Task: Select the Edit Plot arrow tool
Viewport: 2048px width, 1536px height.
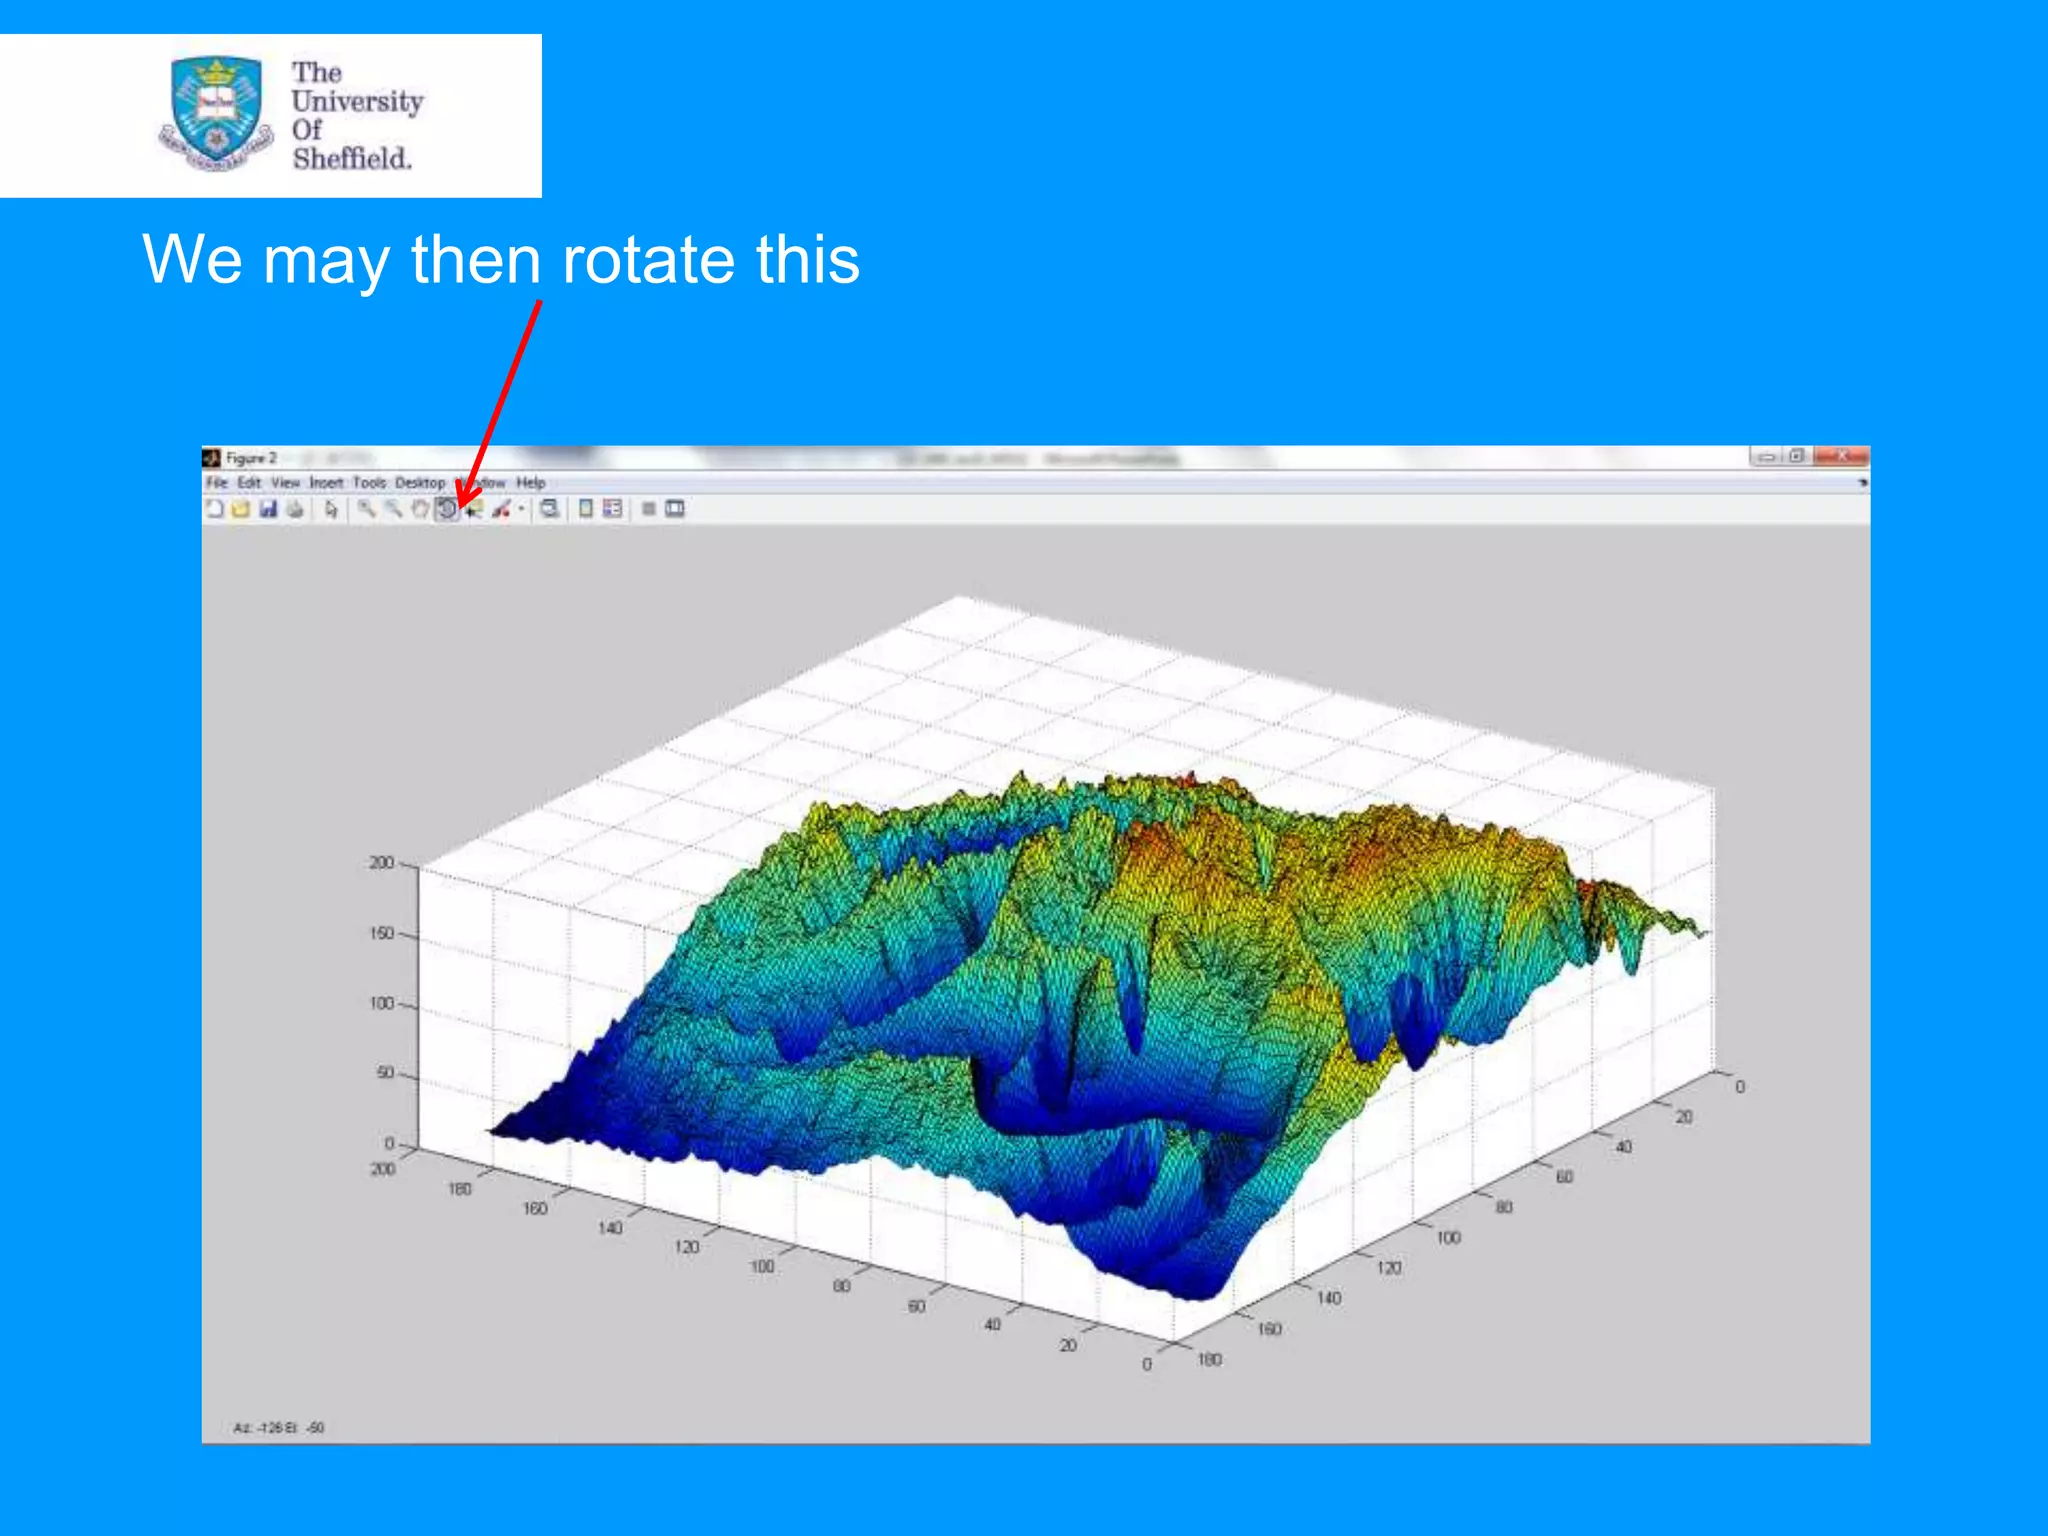Action: (x=331, y=509)
